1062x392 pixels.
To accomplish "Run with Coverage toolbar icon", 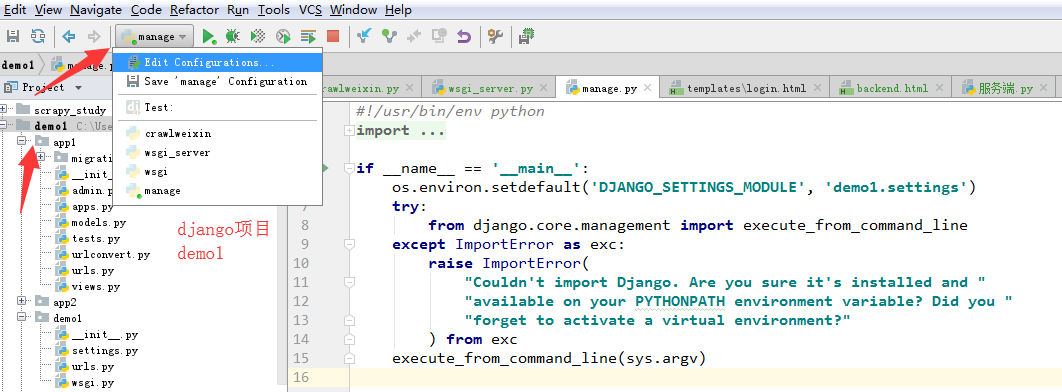I will (x=258, y=37).
